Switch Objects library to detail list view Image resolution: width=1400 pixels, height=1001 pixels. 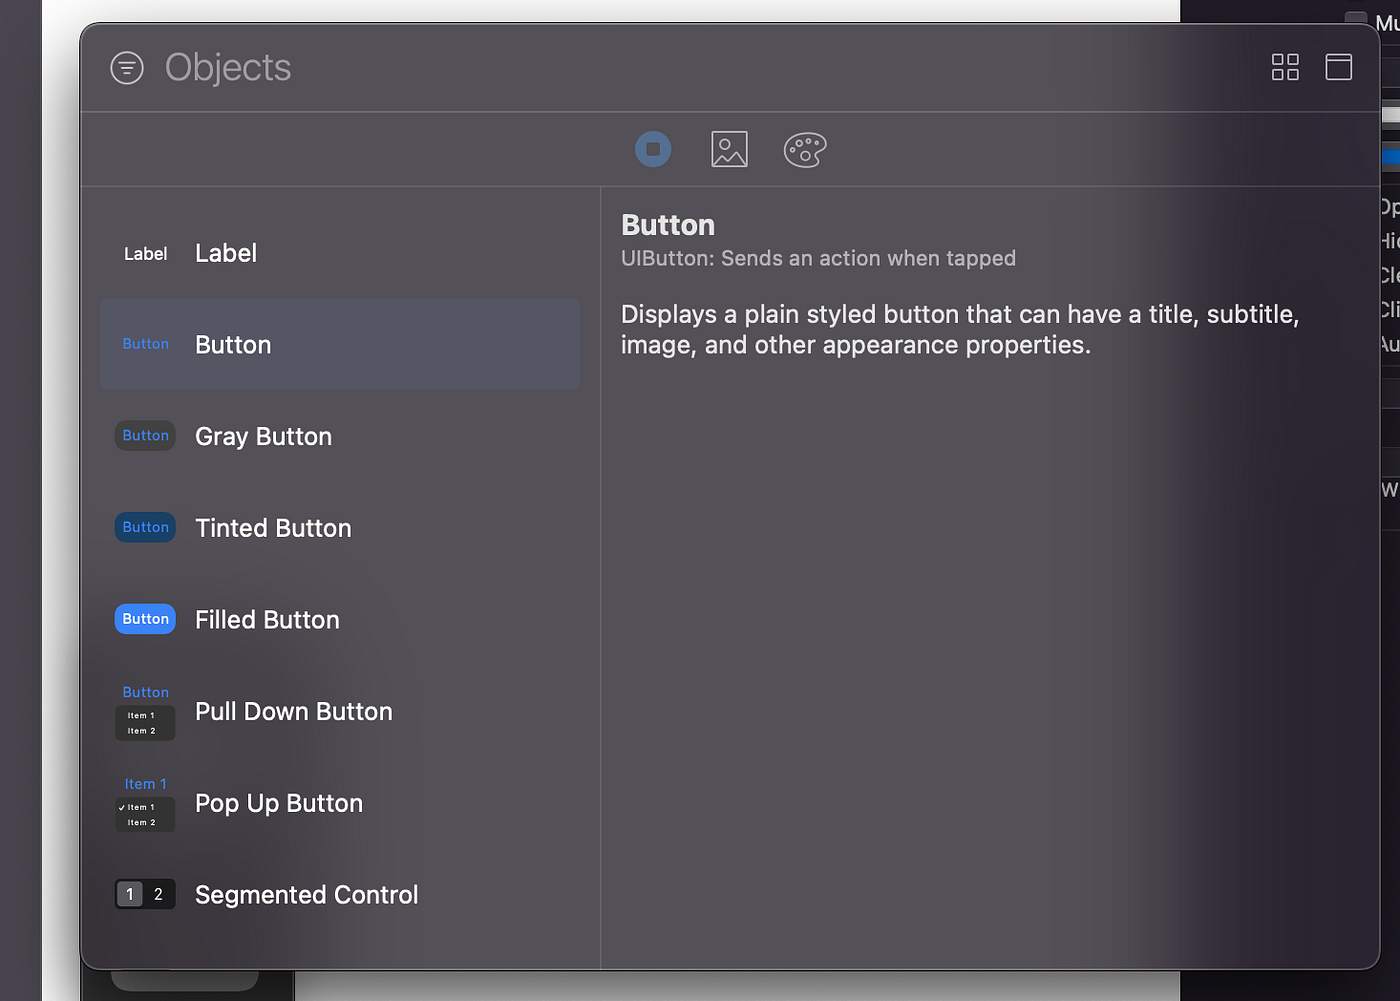pos(1338,67)
